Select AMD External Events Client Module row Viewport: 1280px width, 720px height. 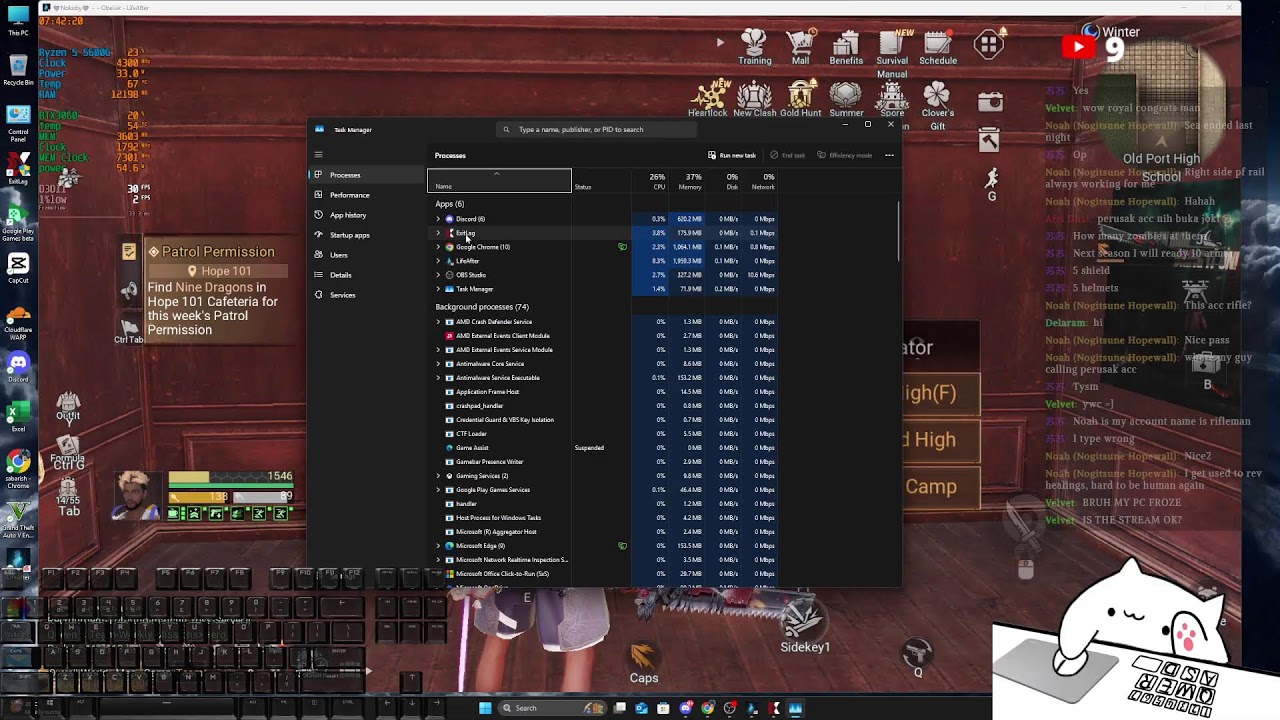tap(603, 336)
